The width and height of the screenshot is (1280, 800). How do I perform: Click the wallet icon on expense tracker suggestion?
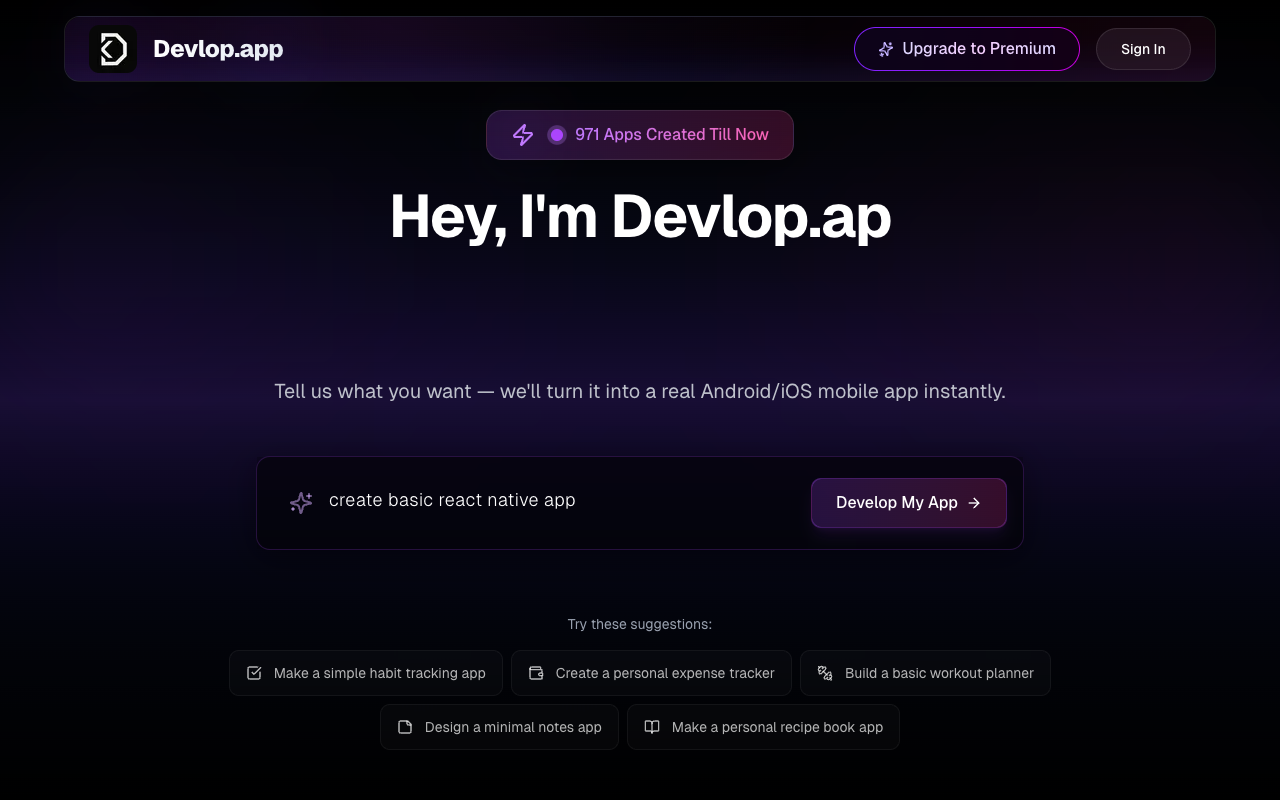click(x=536, y=673)
